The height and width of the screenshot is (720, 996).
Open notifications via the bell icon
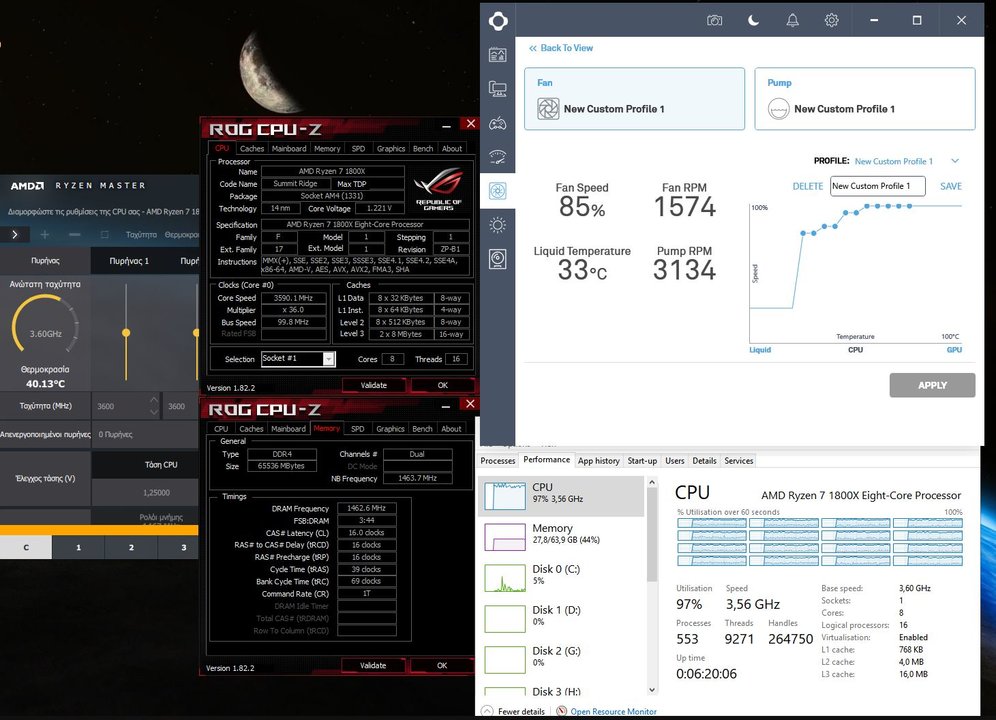click(793, 20)
